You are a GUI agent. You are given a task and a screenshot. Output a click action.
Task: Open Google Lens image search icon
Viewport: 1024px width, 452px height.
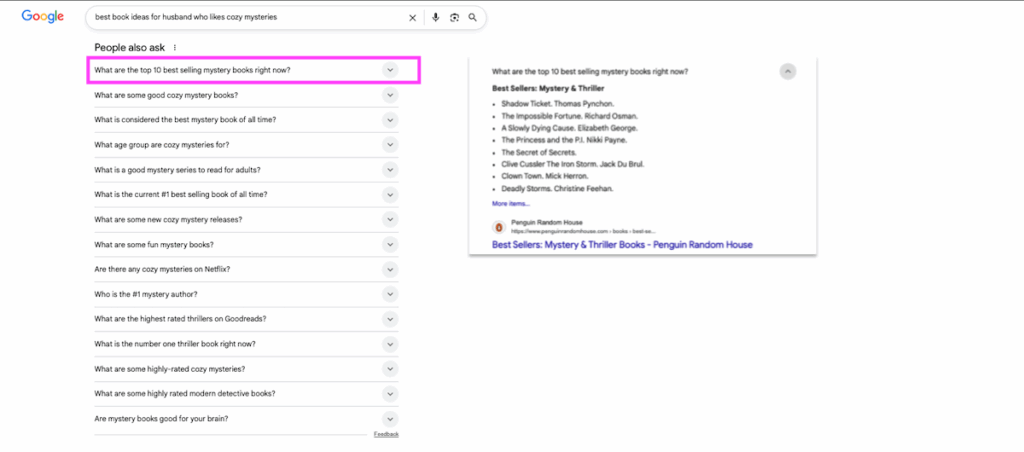click(x=455, y=18)
